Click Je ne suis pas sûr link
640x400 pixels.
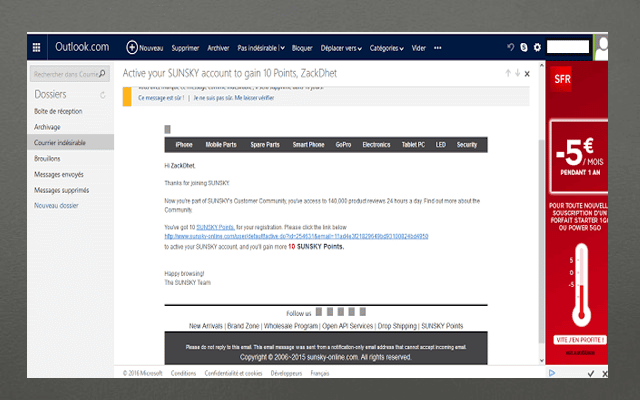click(x=233, y=98)
